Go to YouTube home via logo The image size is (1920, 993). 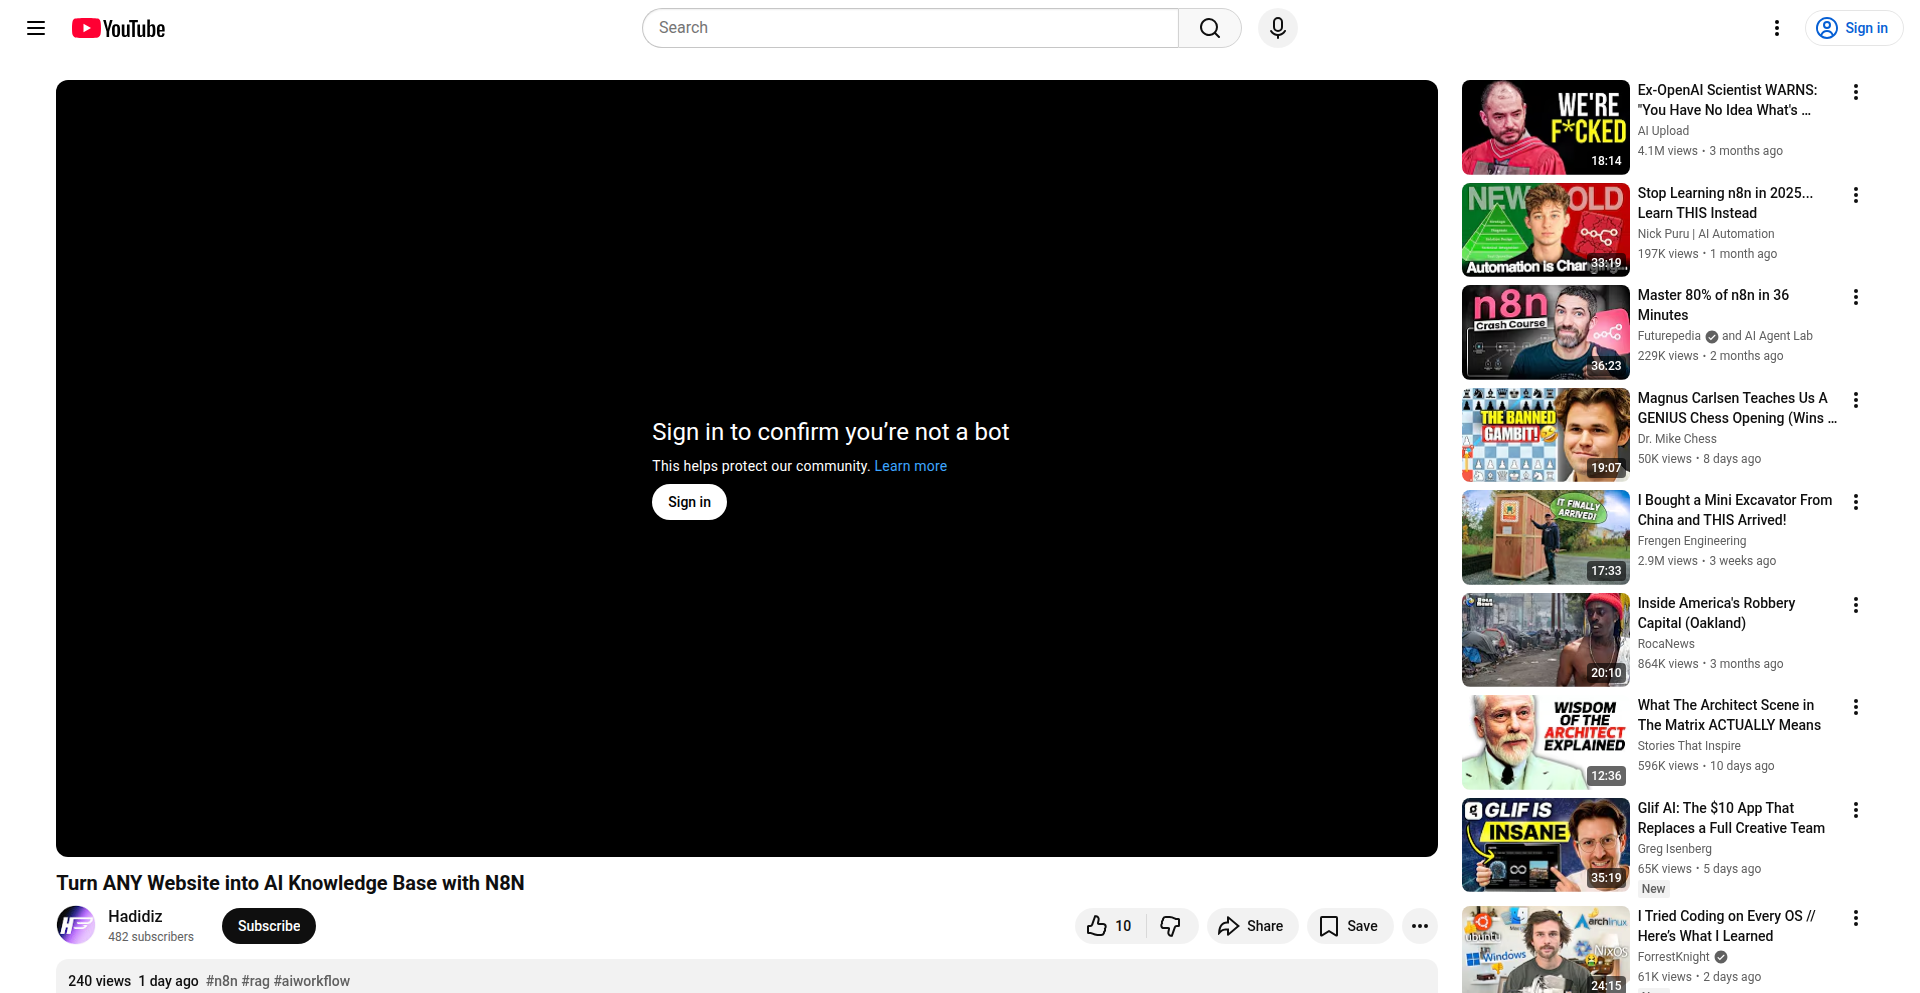tap(118, 28)
